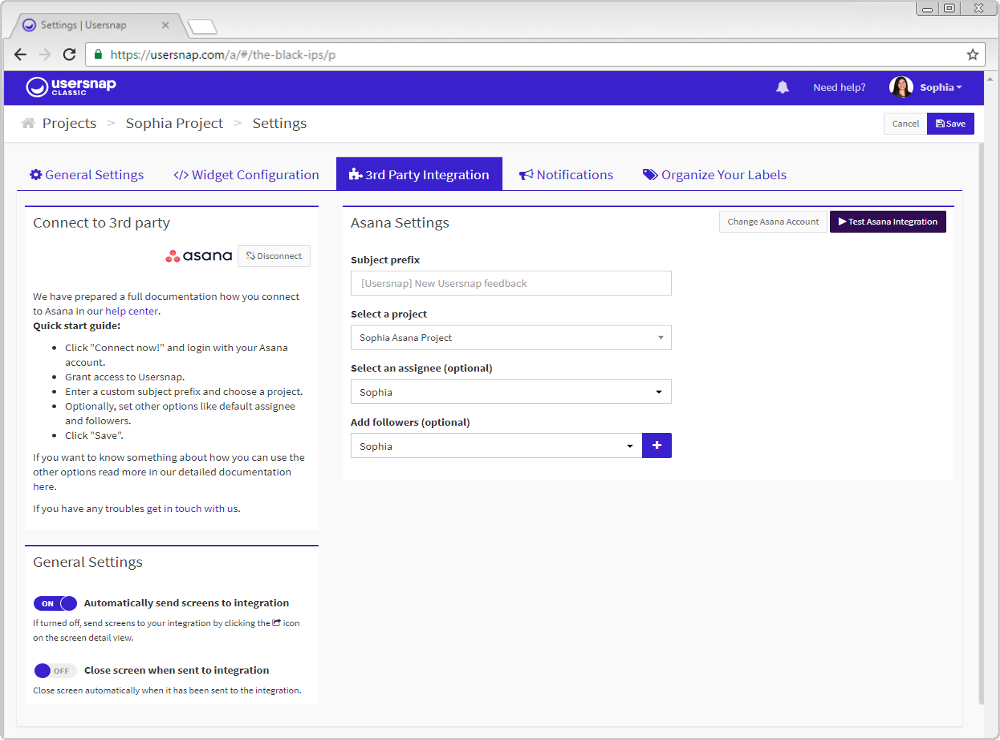Switch to General Settings tab
The width and height of the screenshot is (1000, 740).
[87, 175]
